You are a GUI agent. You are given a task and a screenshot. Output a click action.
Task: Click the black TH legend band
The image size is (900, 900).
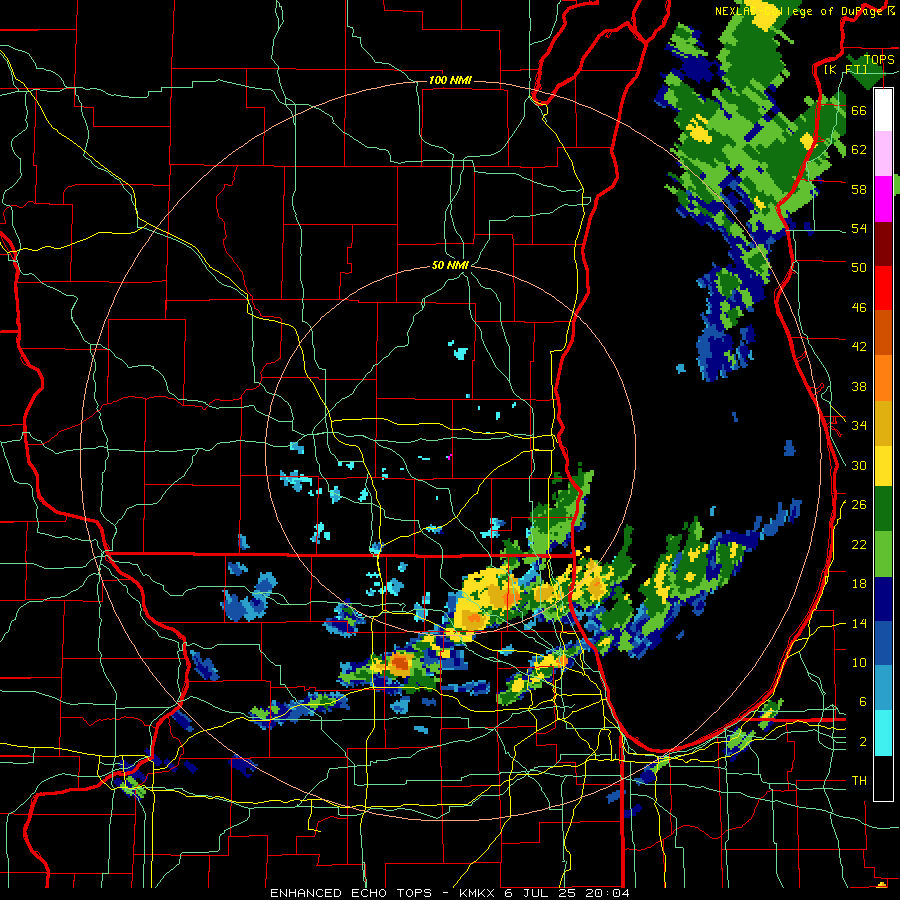[883, 778]
